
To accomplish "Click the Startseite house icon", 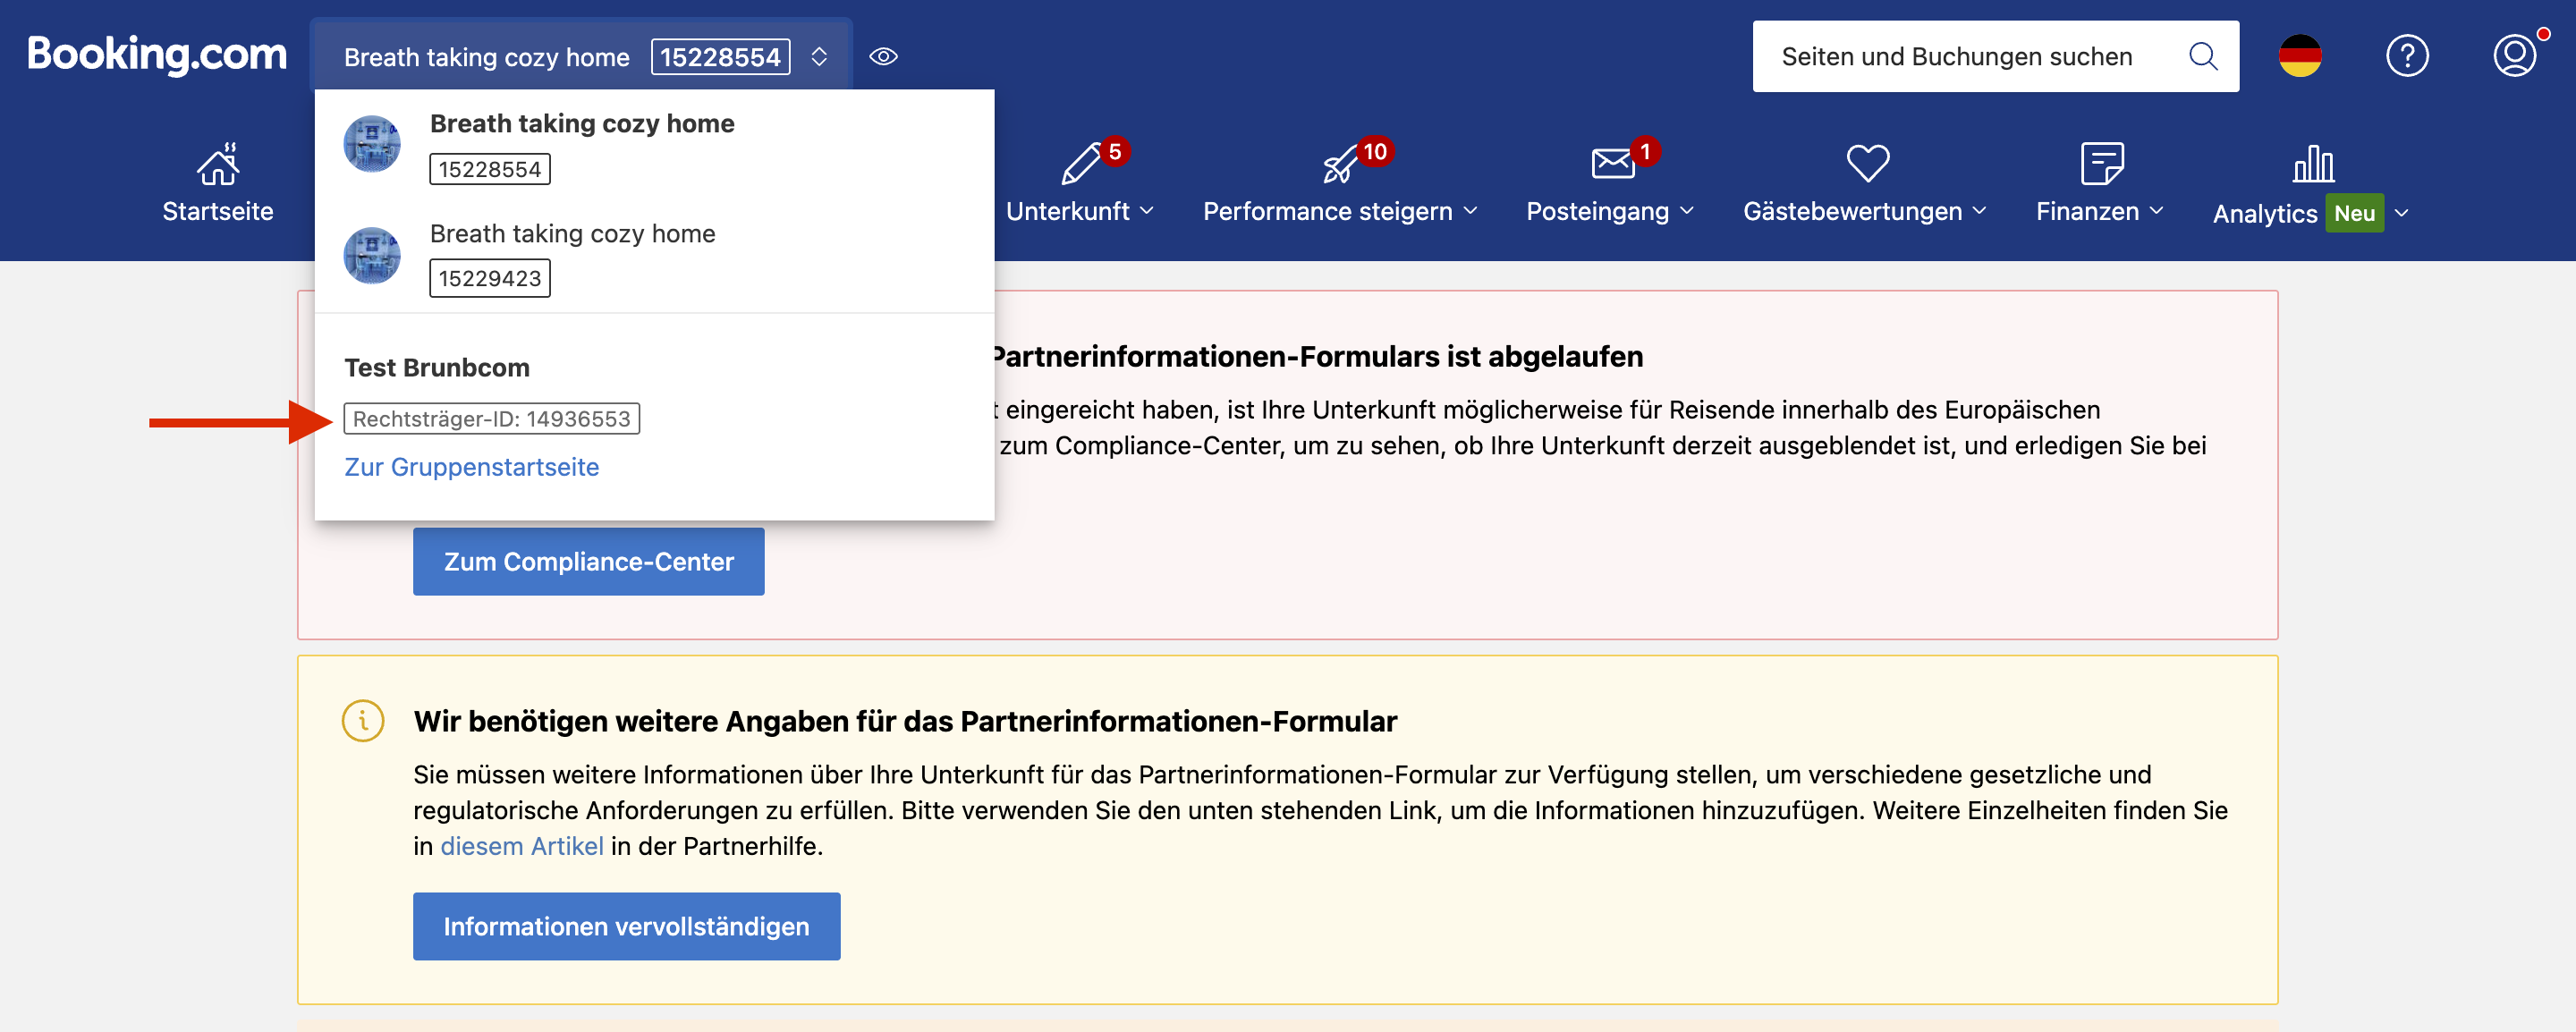I will coord(218,164).
